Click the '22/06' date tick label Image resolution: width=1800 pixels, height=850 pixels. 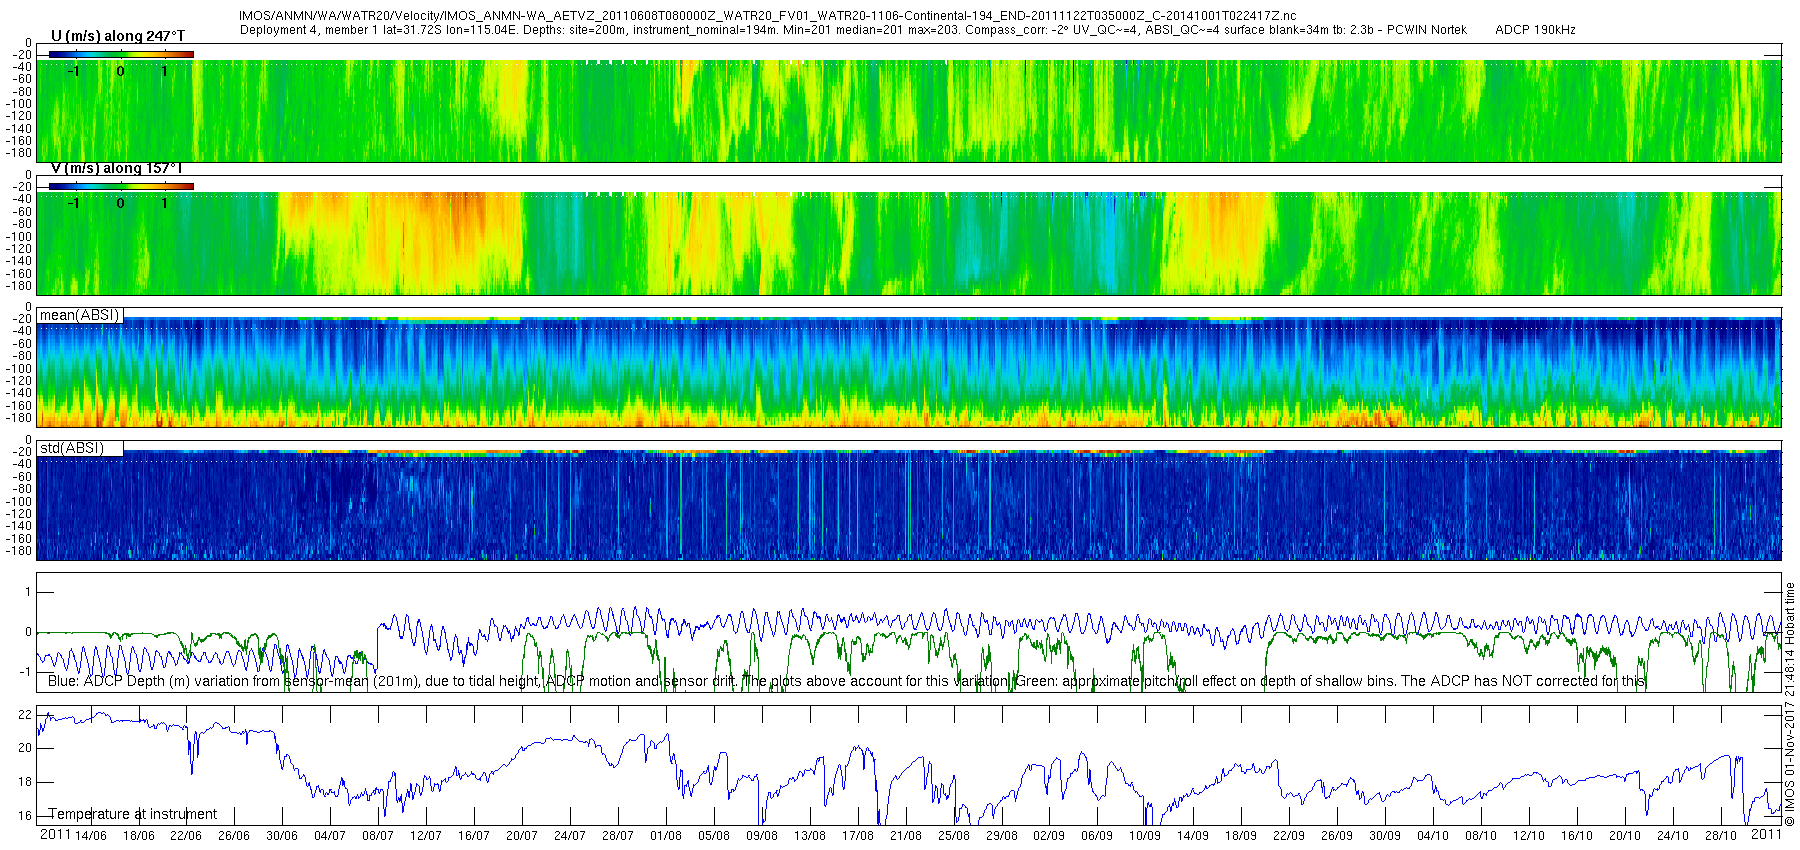pos(186,836)
